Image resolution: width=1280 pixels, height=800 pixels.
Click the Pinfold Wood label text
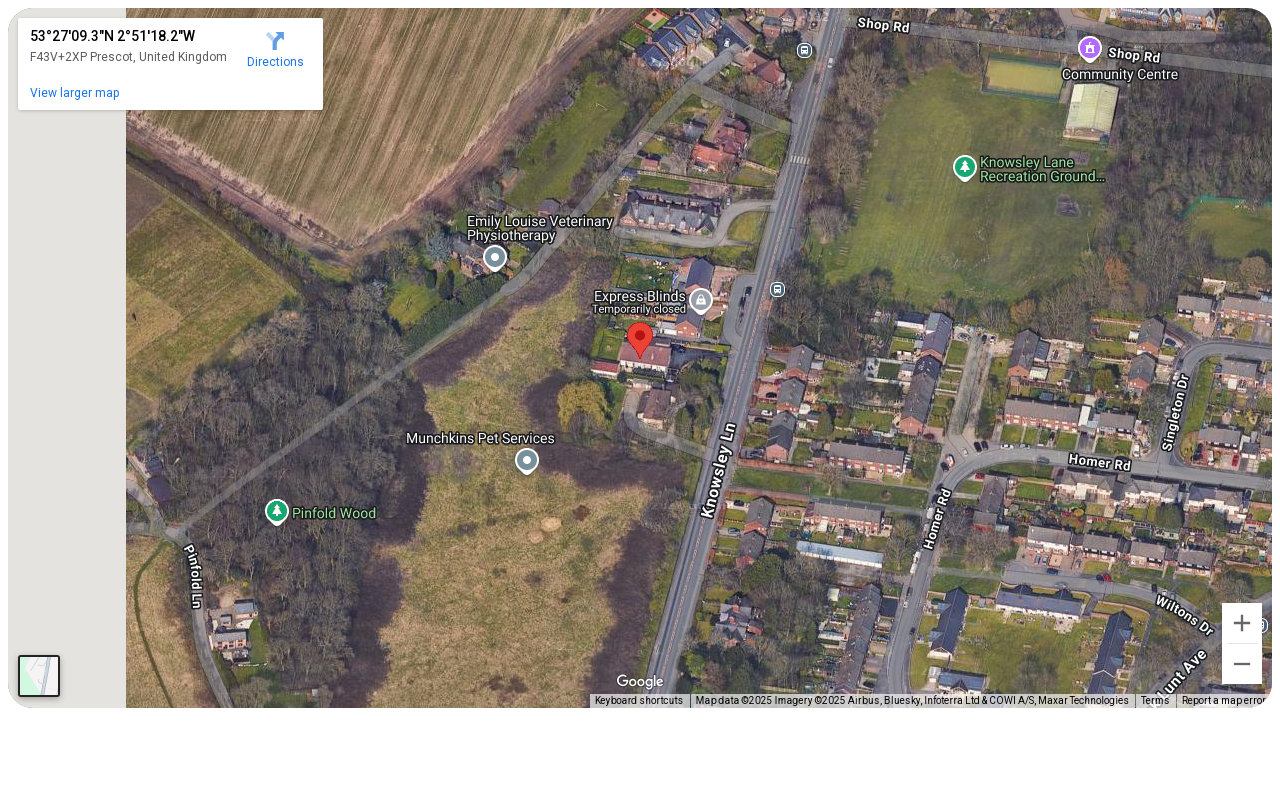pyautogui.click(x=334, y=513)
